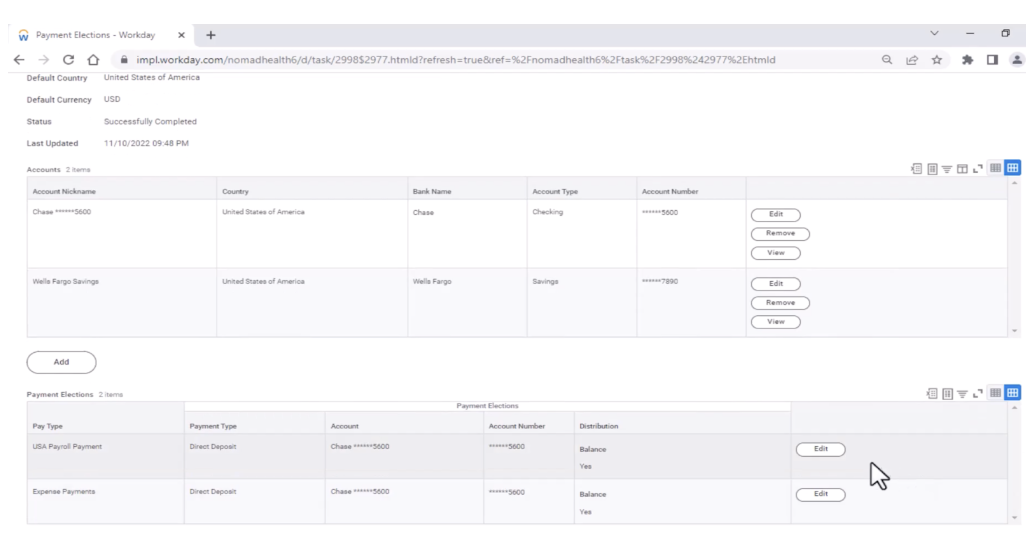This screenshot has width=1028, height=540.
Task: Edit the USA Payroll Payment election
Action: [x=821, y=449]
